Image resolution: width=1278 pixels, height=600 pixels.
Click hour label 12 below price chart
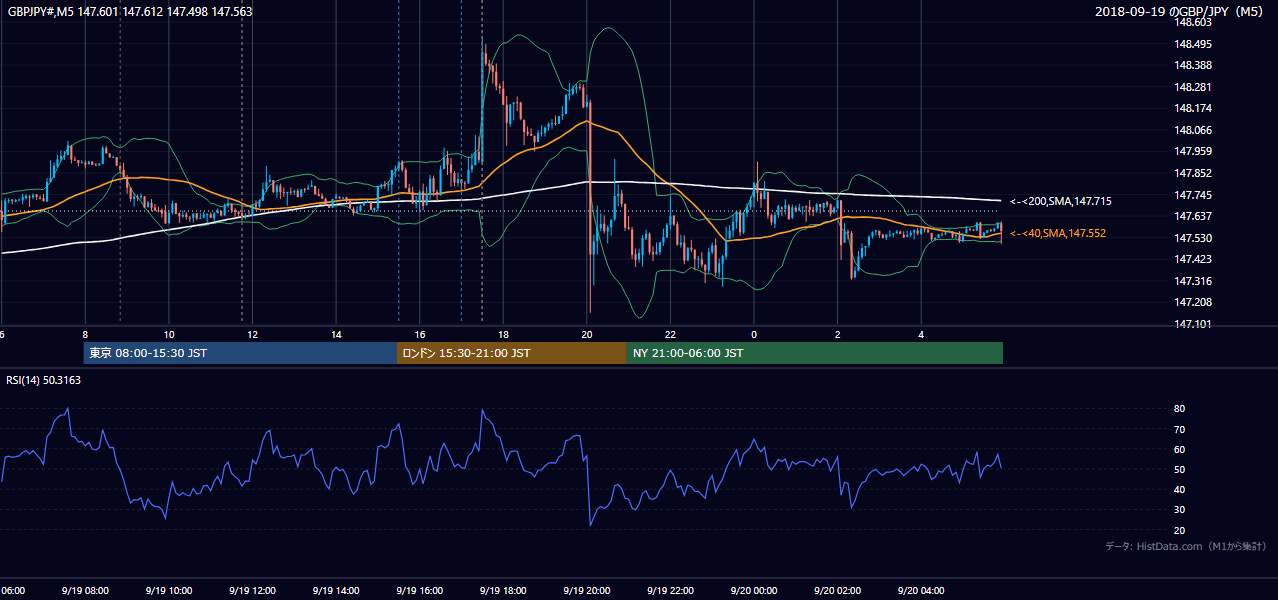coord(253,334)
